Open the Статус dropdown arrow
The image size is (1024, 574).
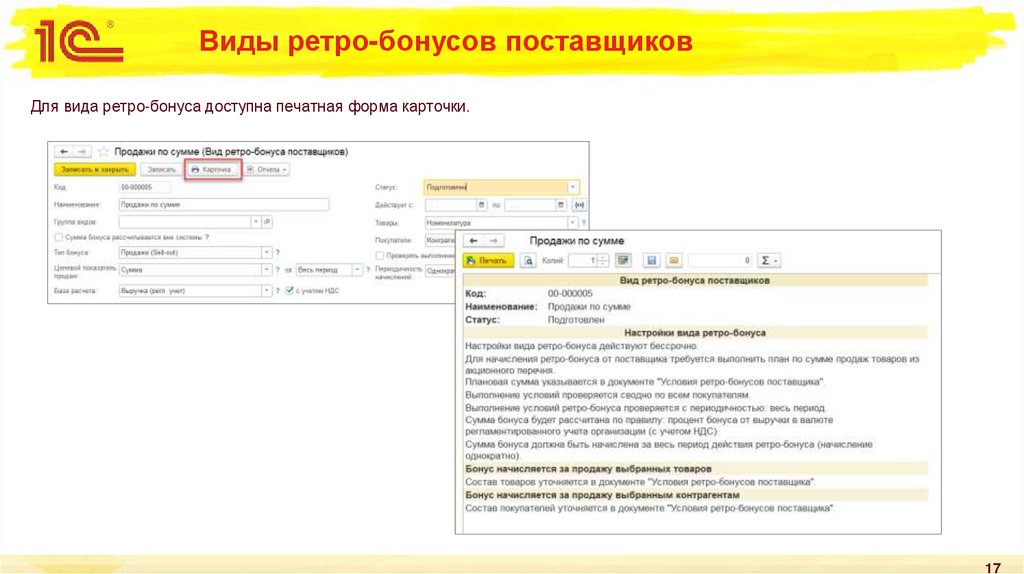[x=573, y=187]
